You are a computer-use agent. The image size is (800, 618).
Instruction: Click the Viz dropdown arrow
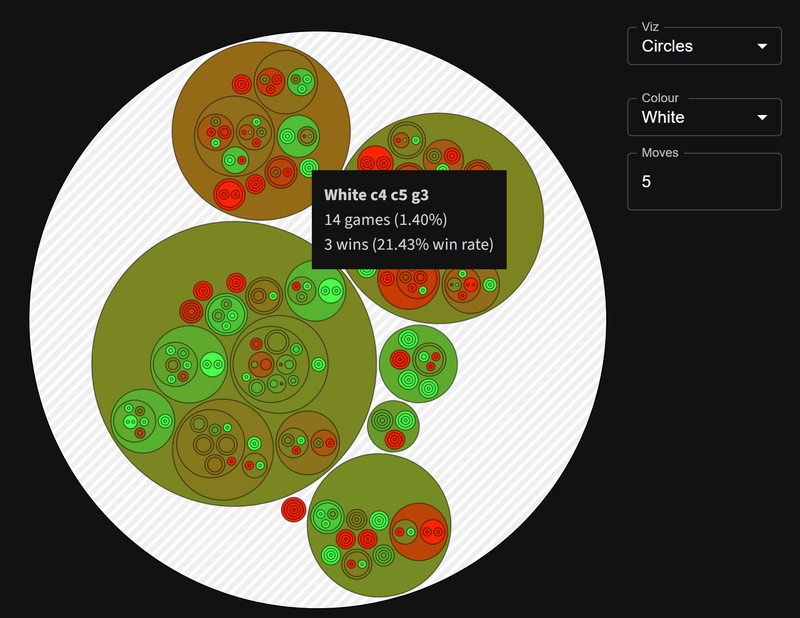(x=763, y=46)
